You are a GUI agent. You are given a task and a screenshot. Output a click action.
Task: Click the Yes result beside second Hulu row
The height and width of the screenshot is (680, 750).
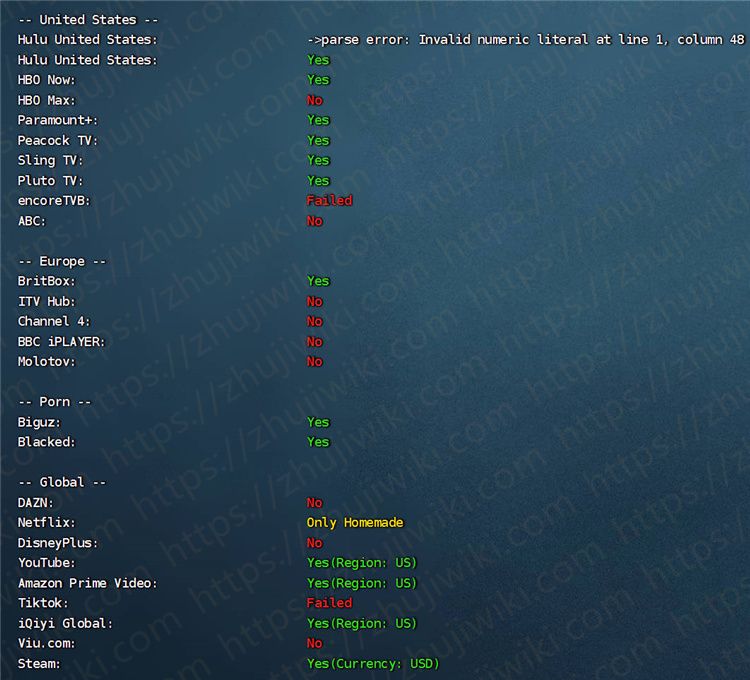[x=318, y=60]
